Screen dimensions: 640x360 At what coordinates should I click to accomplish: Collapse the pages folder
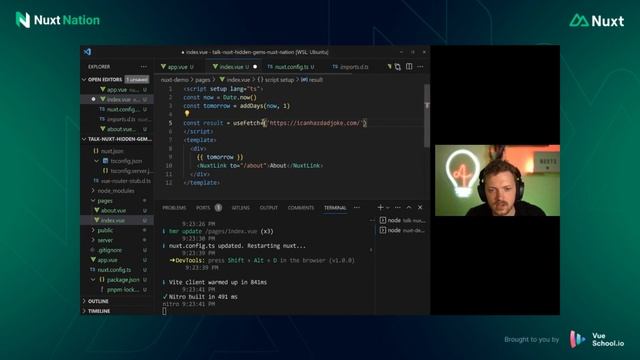(93, 200)
